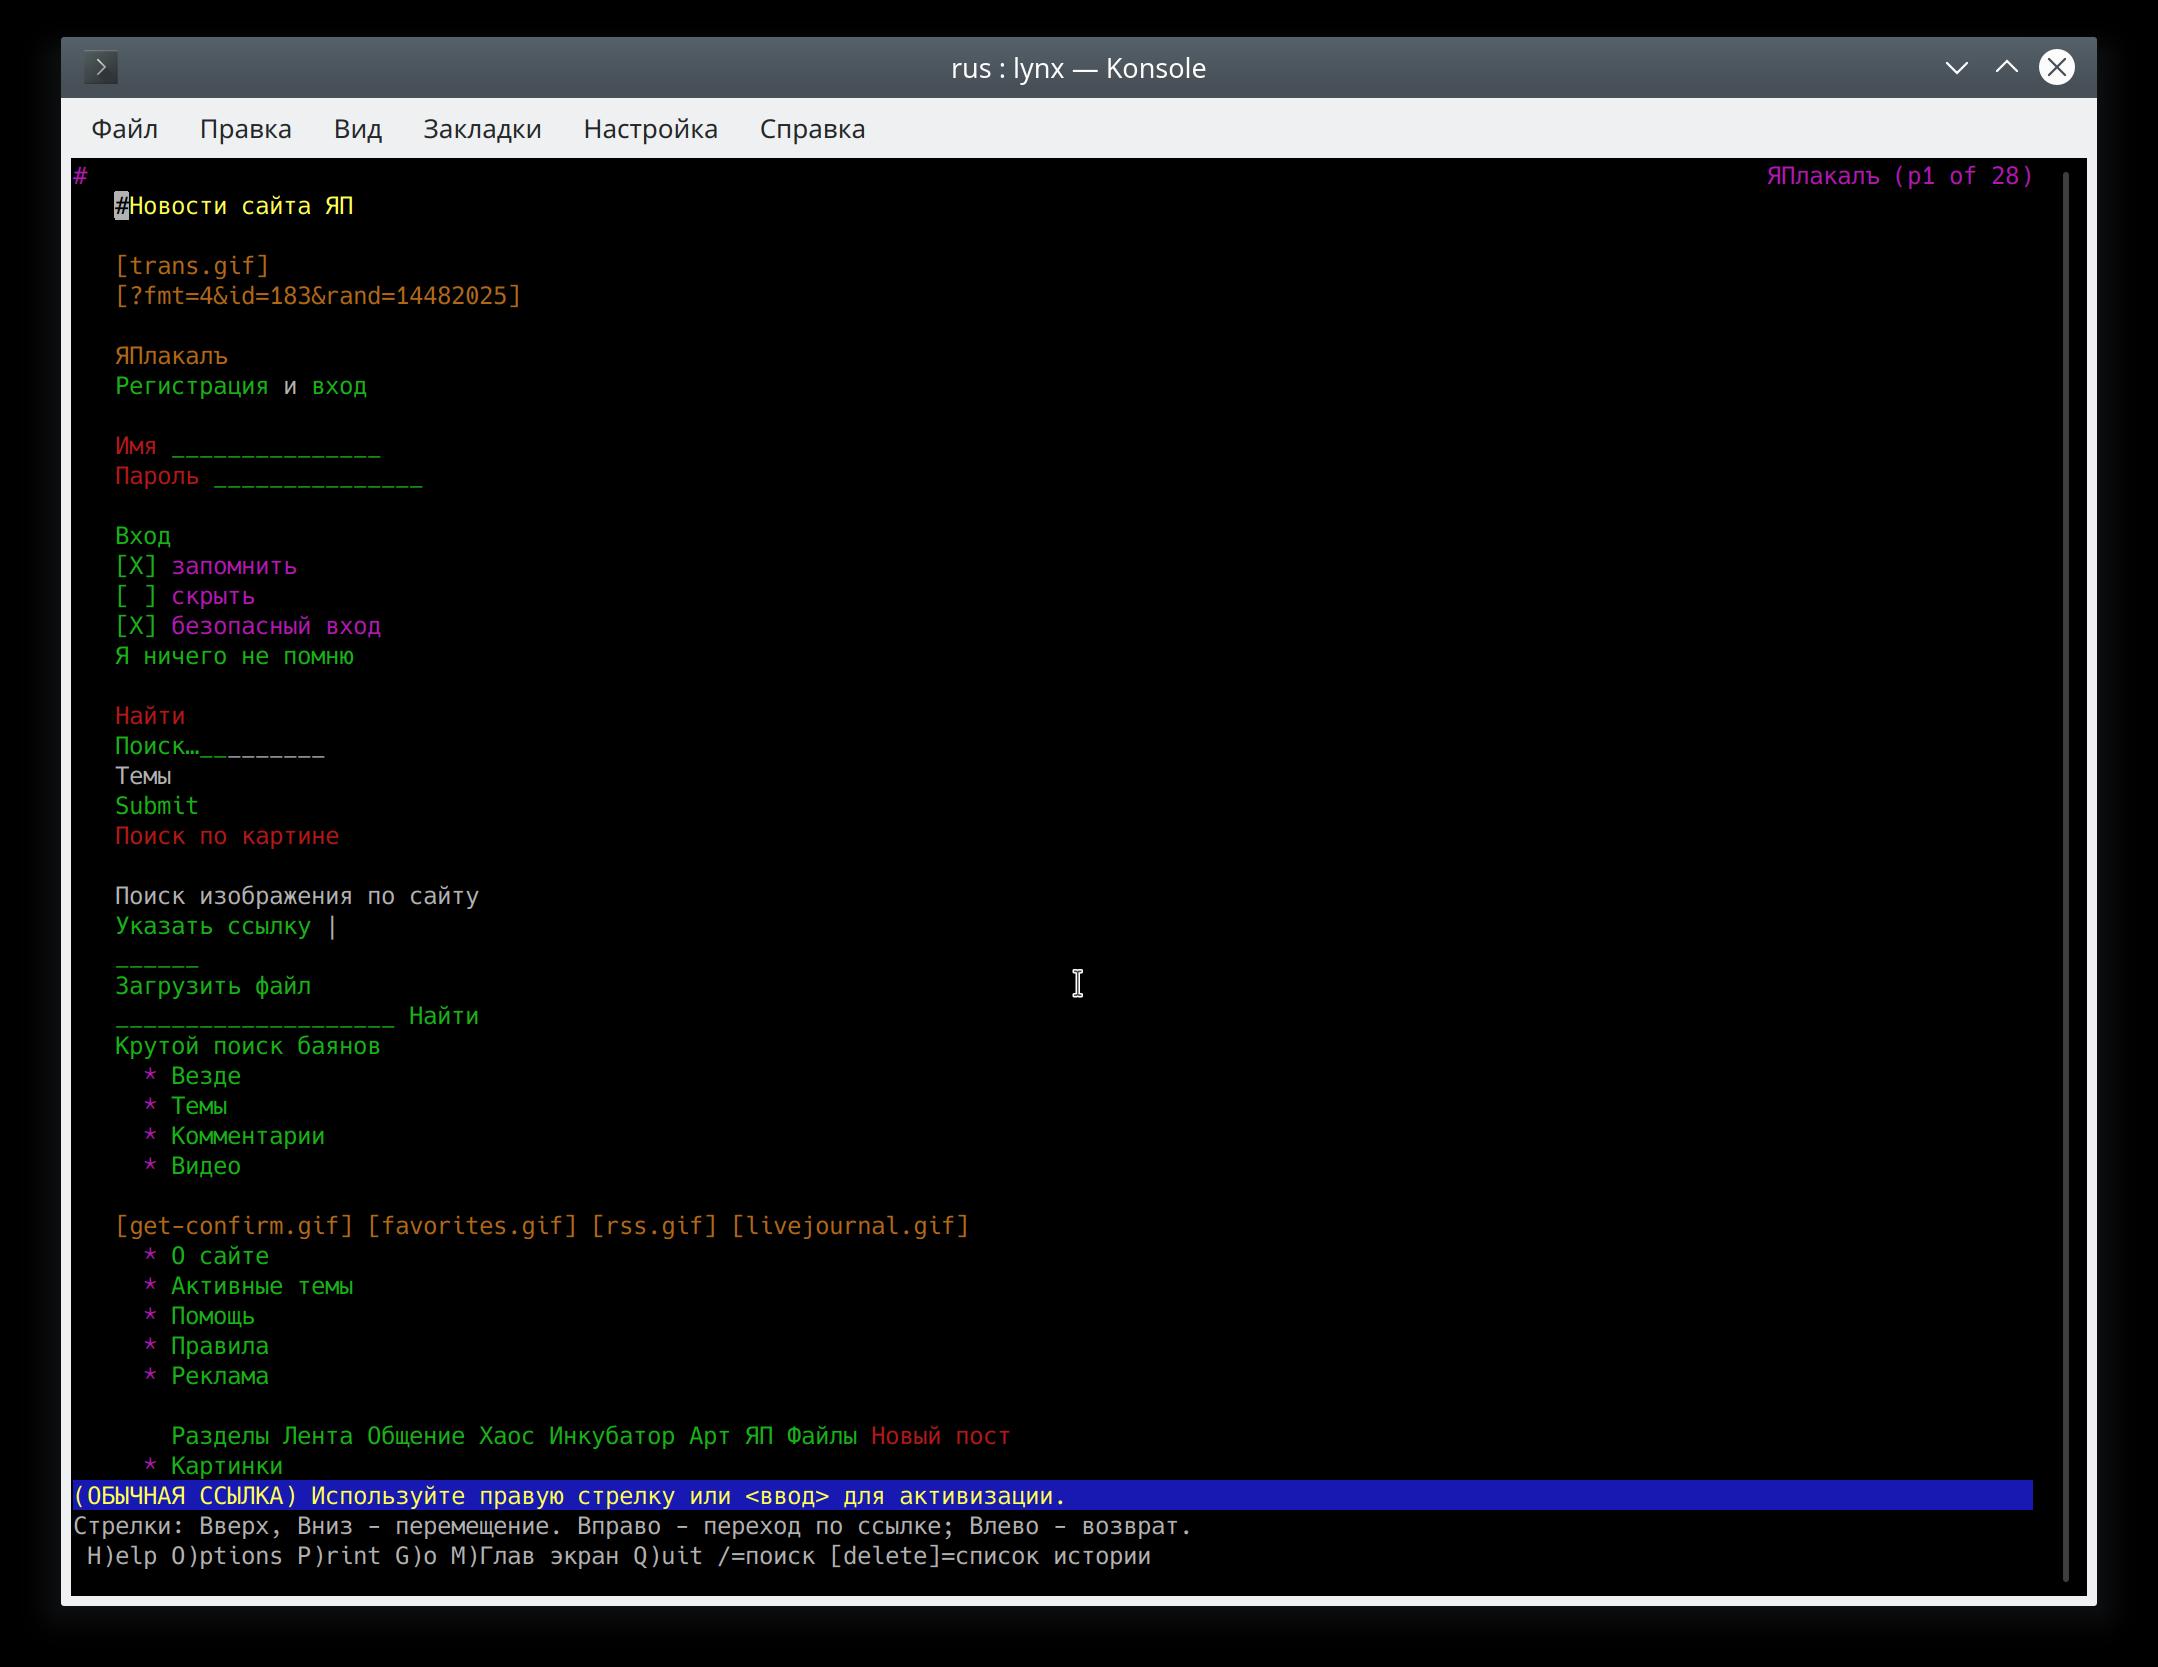This screenshot has height=1667, width=2158.
Task: Click the Поиск изображения по сайту text
Action: 297,896
